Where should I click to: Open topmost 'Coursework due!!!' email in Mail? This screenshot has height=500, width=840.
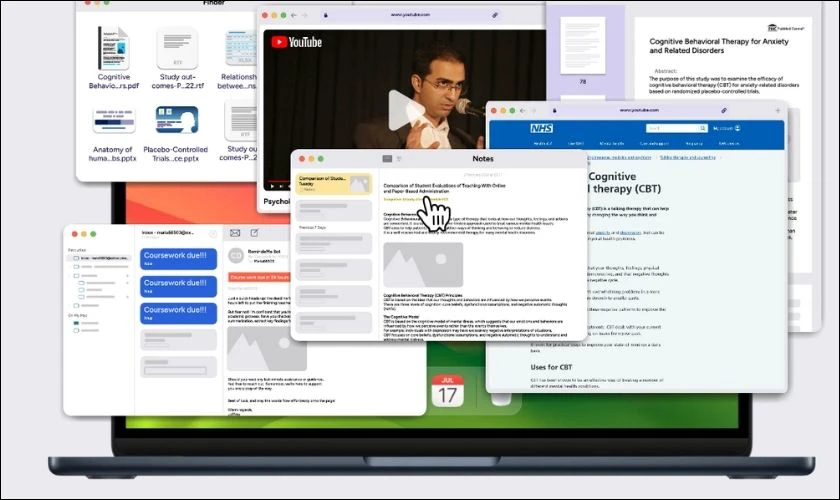point(178,259)
